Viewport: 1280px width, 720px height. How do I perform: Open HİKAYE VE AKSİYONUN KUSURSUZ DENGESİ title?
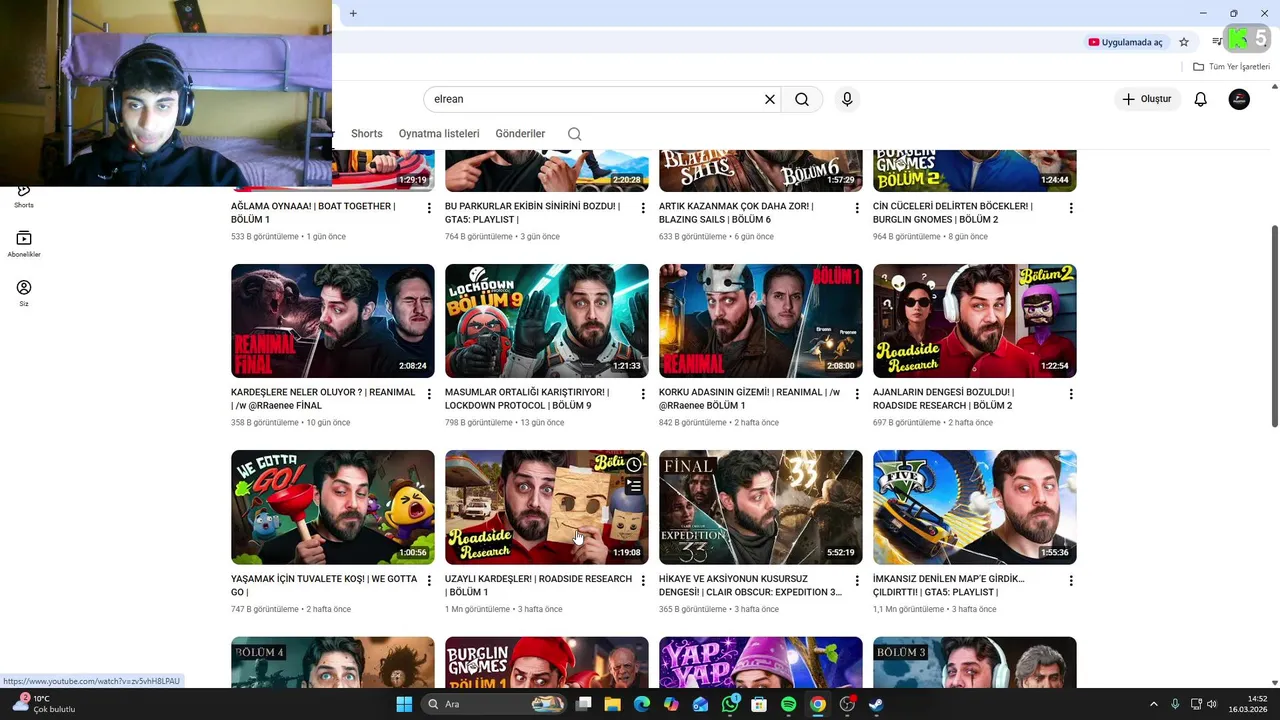click(750, 585)
